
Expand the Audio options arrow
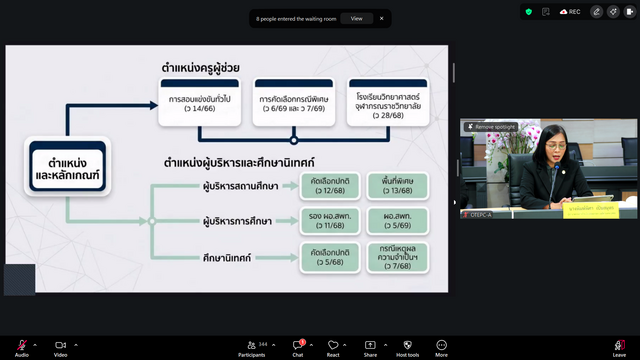click(x=35, y=345)
